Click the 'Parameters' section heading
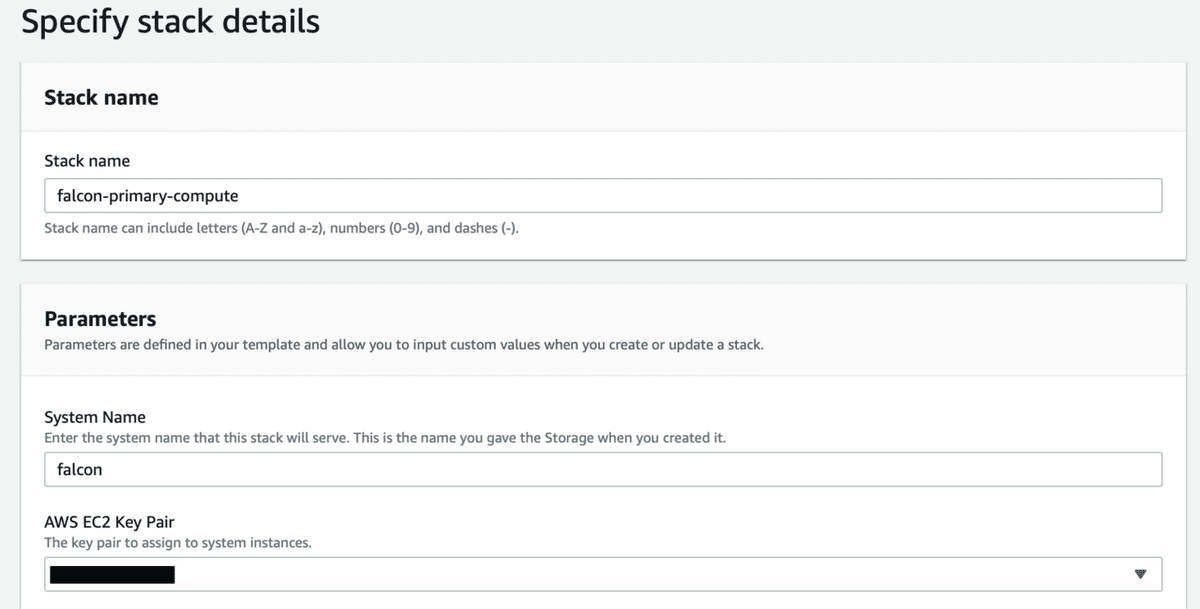This screenshot has width=1200, height=609. [x=100, y=319]
